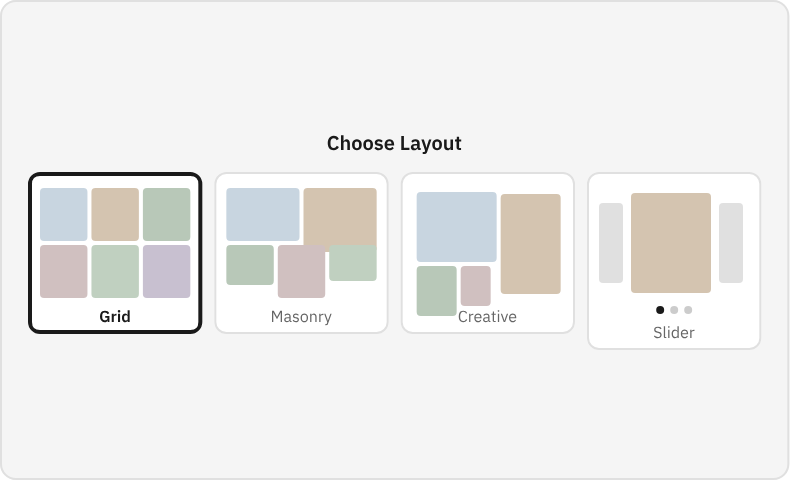
Task: Select the Grid layout option
Action: pos(115,253)
